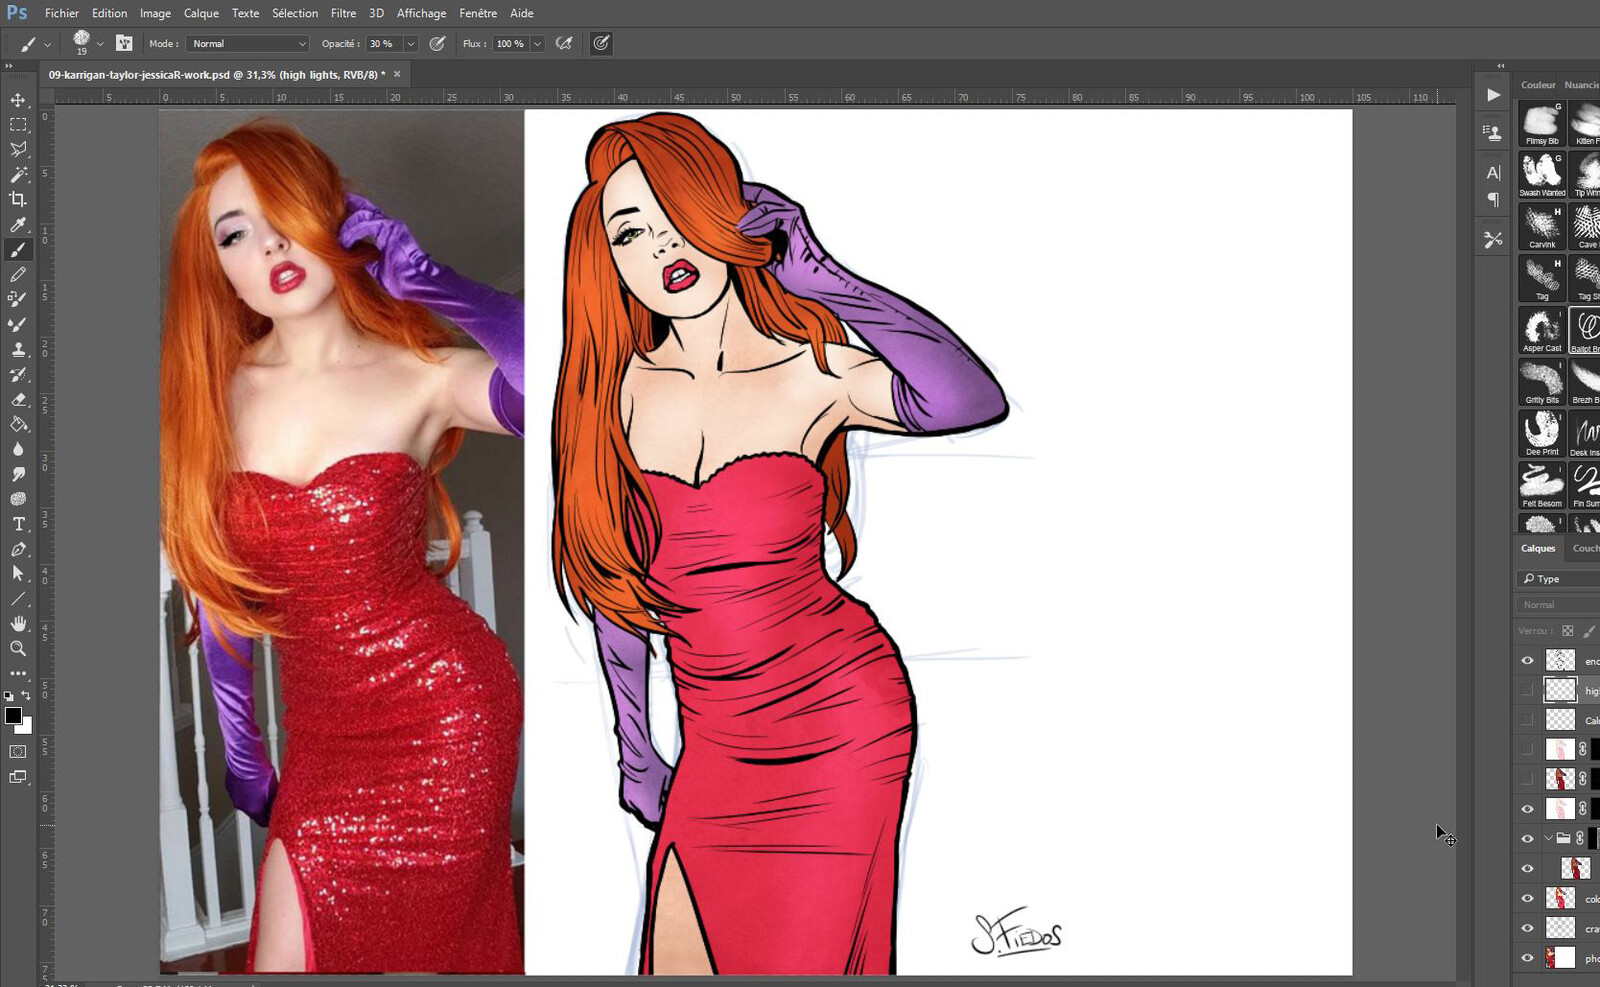Select the Path Selection arrow tool
Viewport: 1600px width, 987px height.
tap(18, 574)
